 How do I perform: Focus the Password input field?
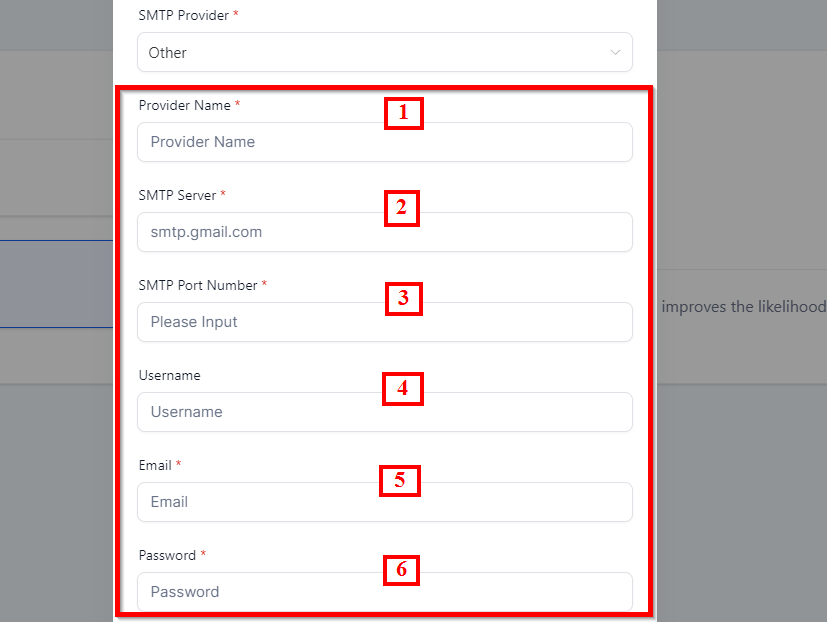pos(384,592)
